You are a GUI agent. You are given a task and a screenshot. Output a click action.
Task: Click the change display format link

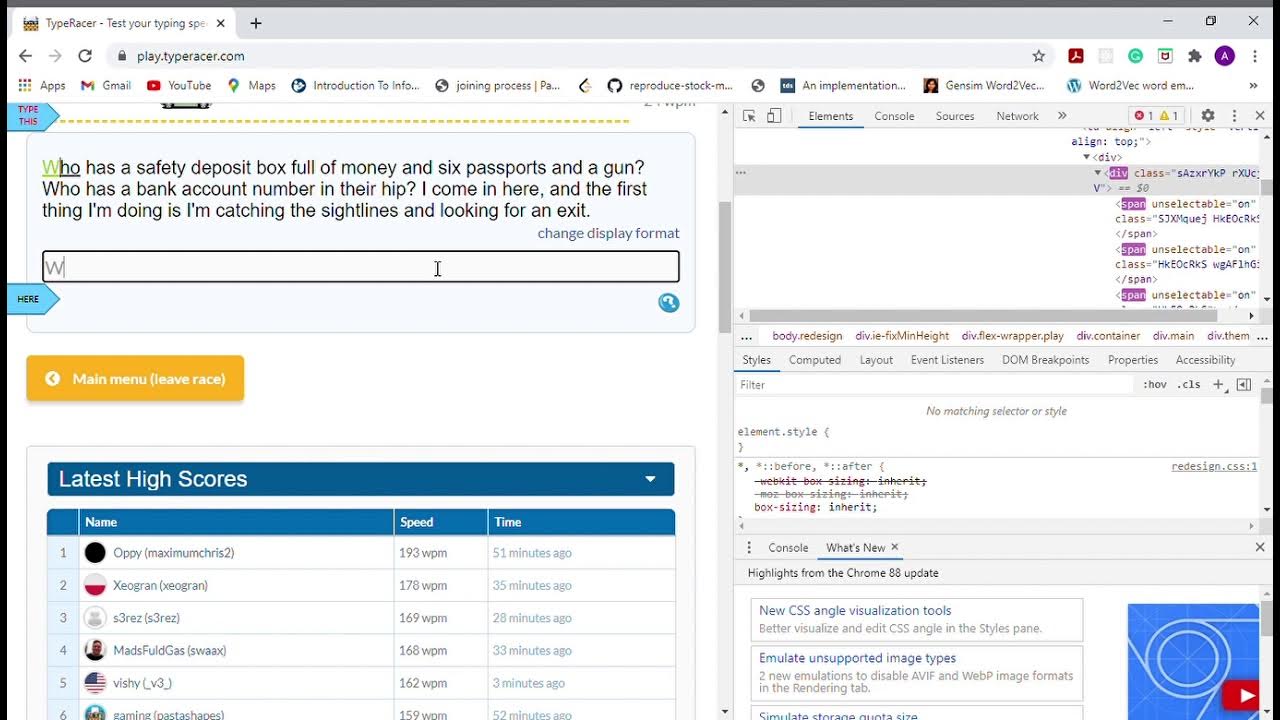click(x=608, y=233)
